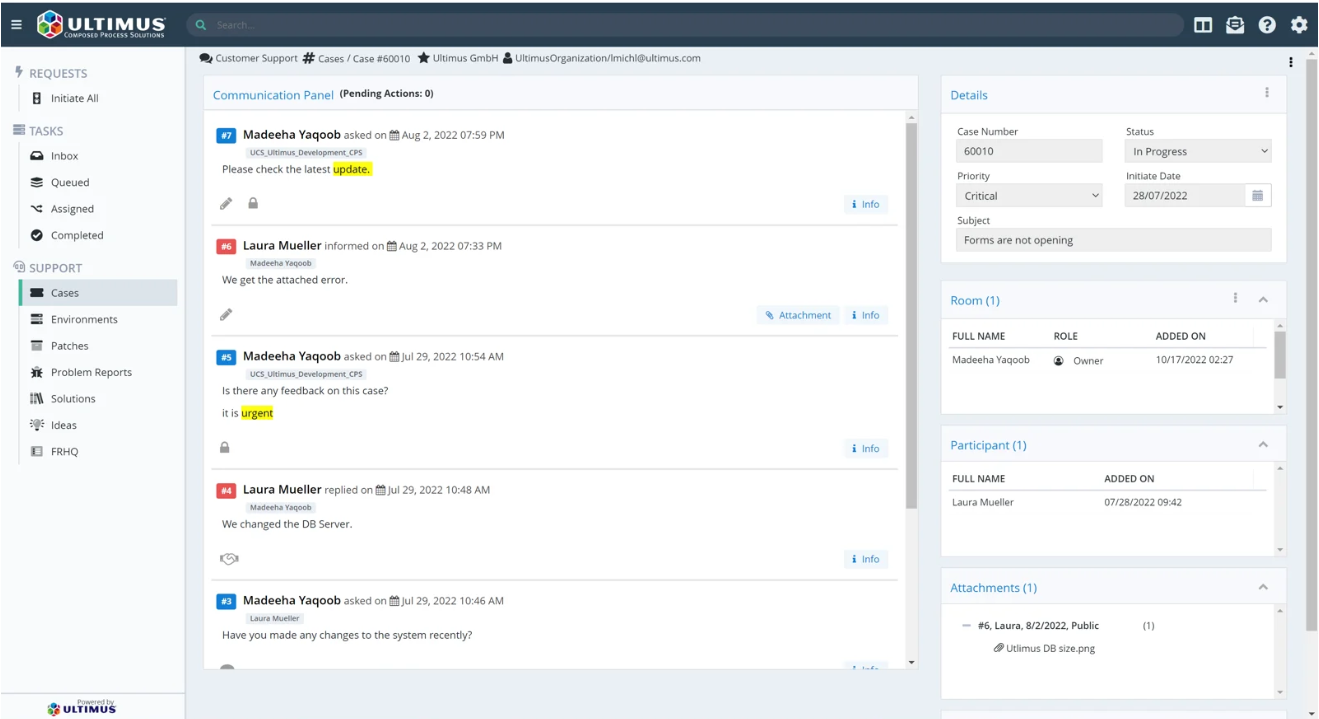Click the #4 message number badge
The image size is (1319, 719).
tap(226, 490)
